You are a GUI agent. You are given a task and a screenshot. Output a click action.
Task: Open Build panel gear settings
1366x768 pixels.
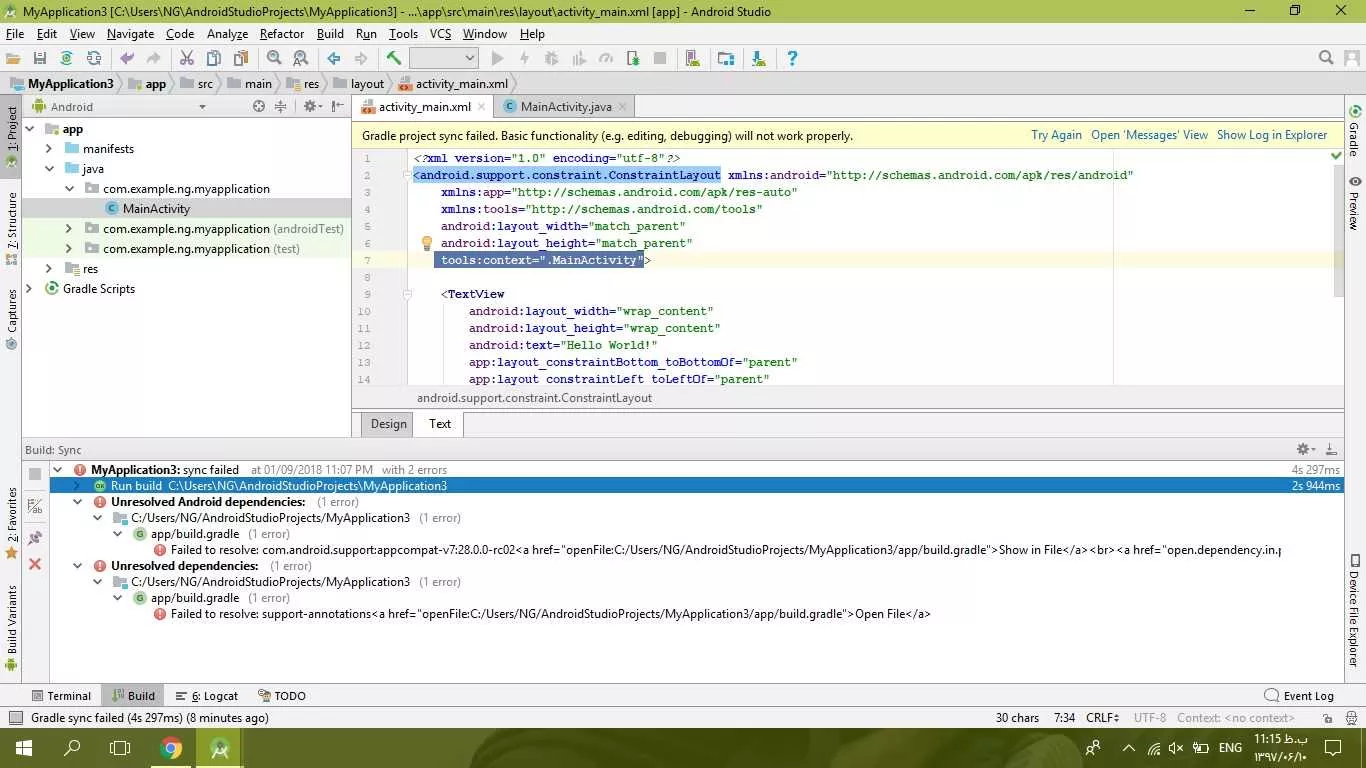coord(1304,450)
